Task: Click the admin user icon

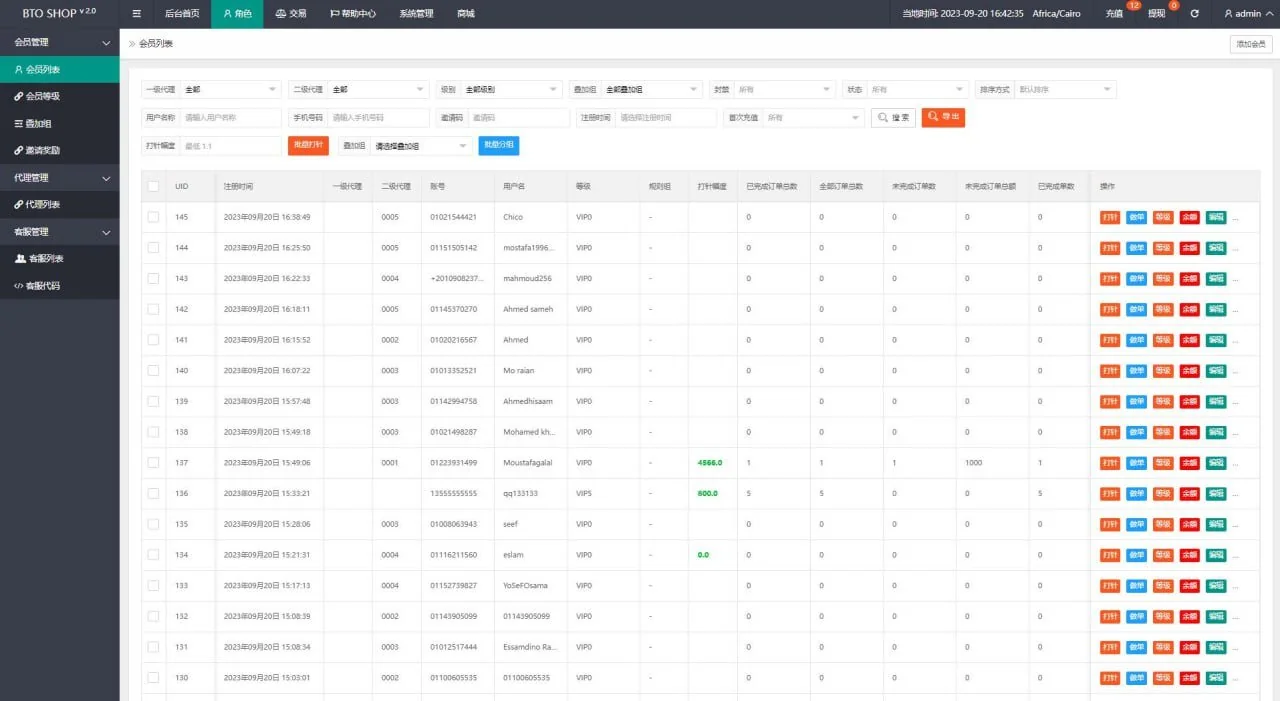Action: point(1229,14)
